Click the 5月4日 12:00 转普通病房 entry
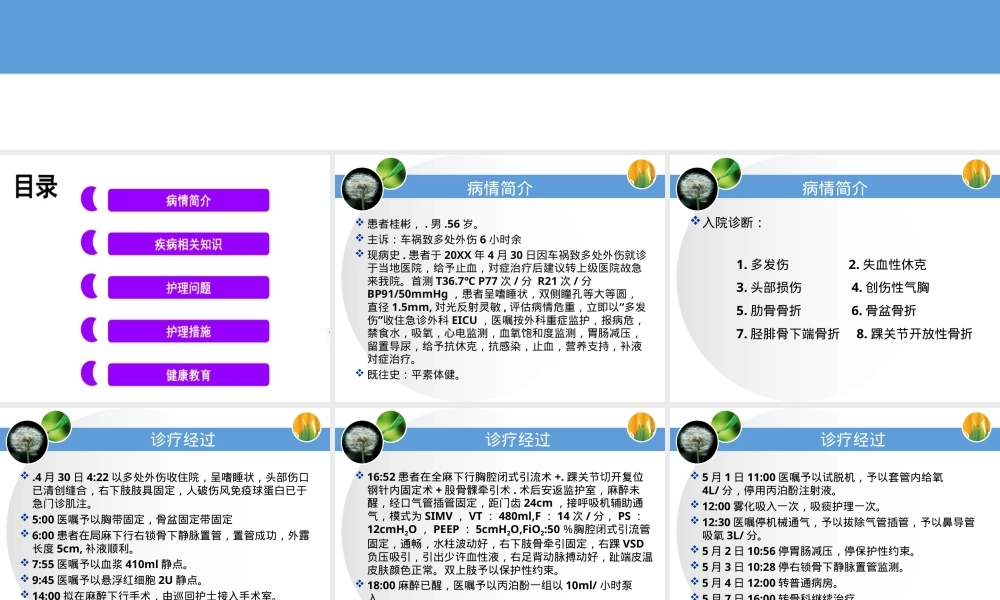Screen dimensions: 1000x600 point(770,583)
